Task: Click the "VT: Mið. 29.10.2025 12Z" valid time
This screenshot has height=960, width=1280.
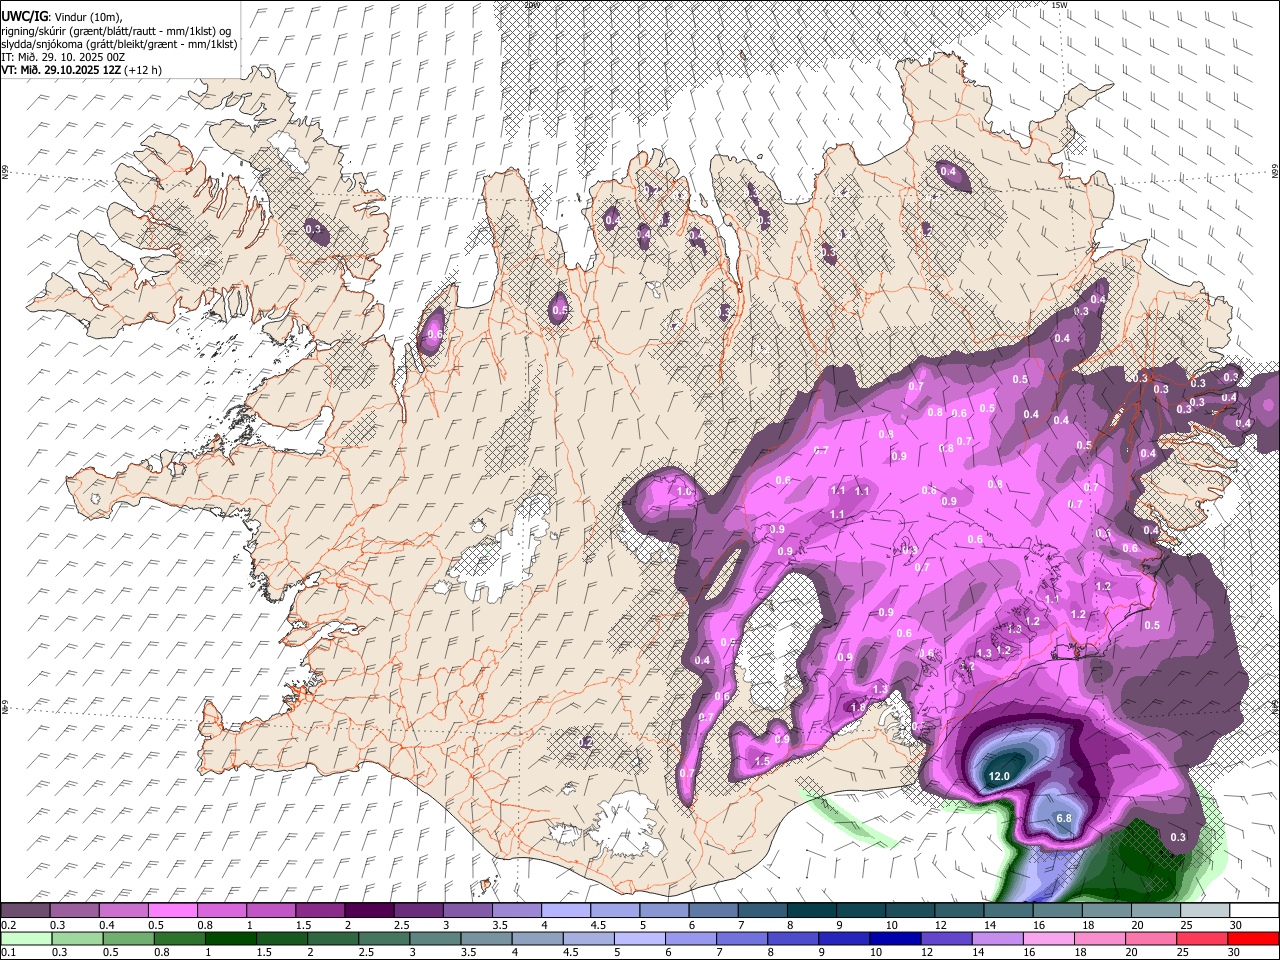Action: (x=60, y=70)
